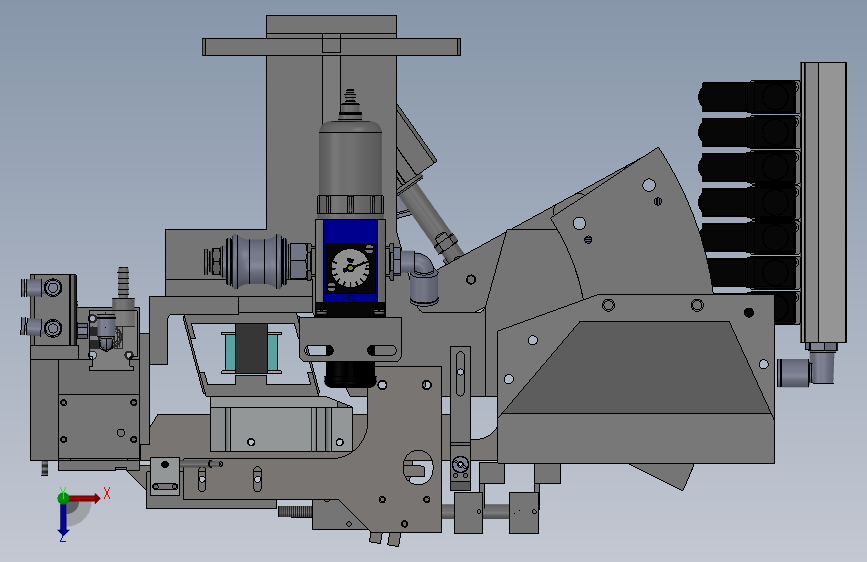Select the ribbed muffler left of the regulator

point(256,261)
